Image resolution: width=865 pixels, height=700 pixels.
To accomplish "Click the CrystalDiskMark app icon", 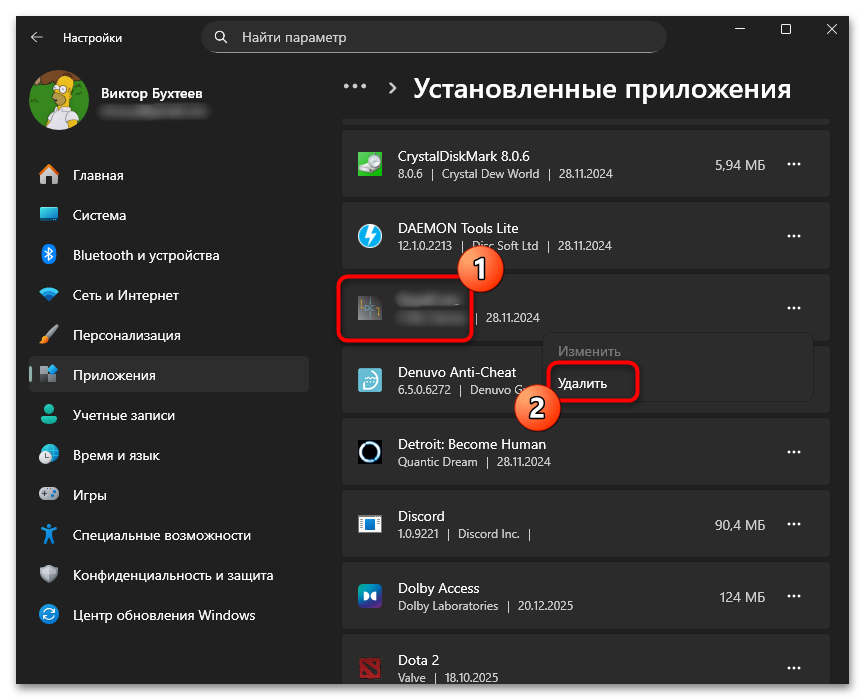I will (370, 164).
